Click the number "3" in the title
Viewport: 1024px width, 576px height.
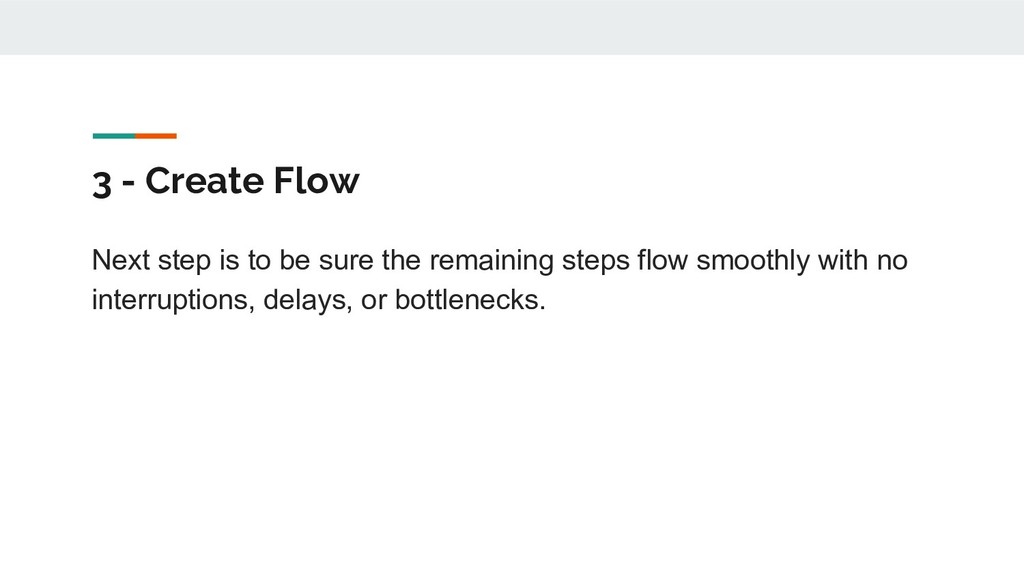pyautogui.click(x=102, y=183)
